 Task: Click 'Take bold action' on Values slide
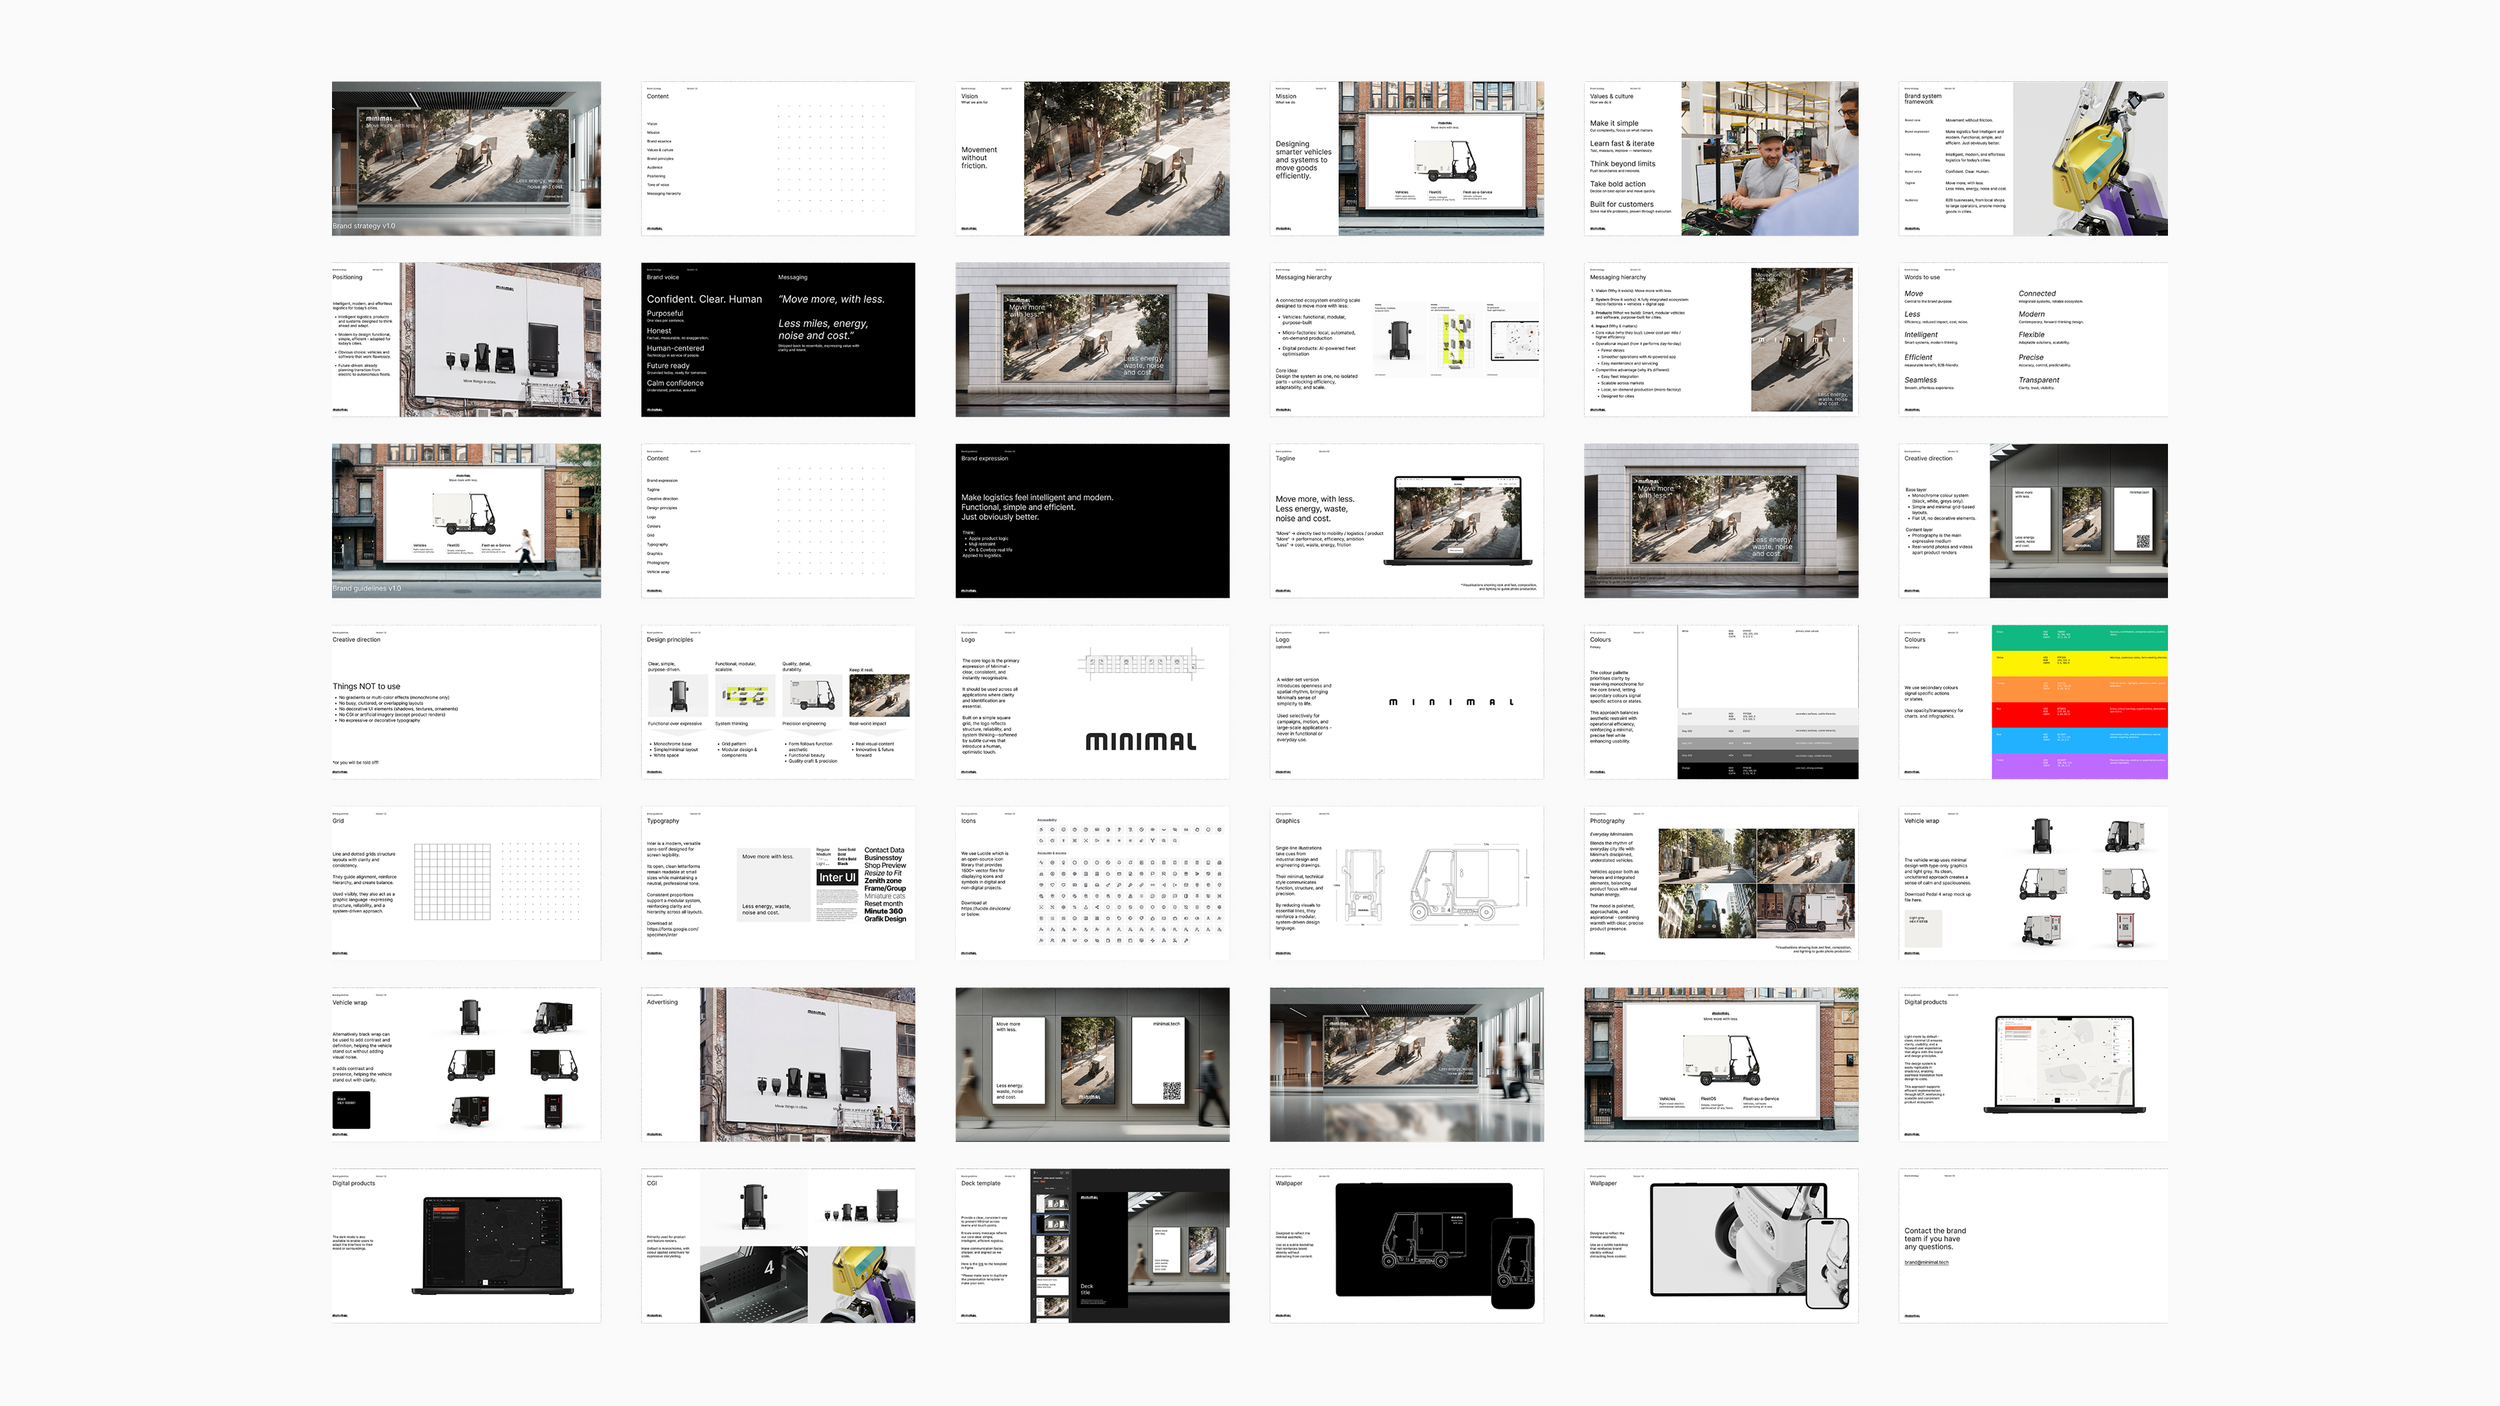[1618, 184]
